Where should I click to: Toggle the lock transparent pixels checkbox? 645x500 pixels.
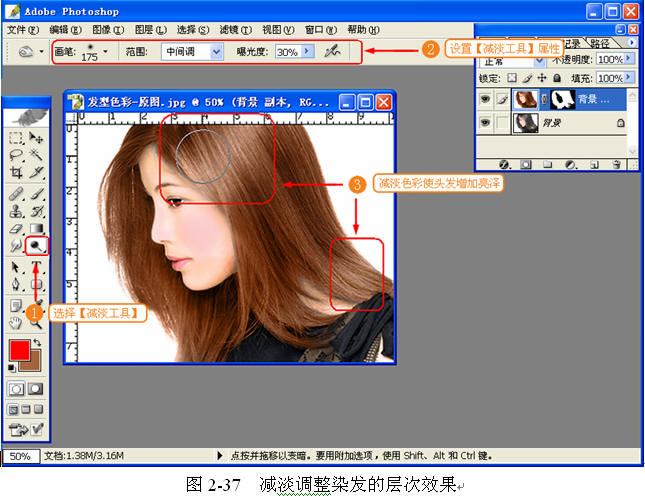pyautogui.click(x=513, y=77)
